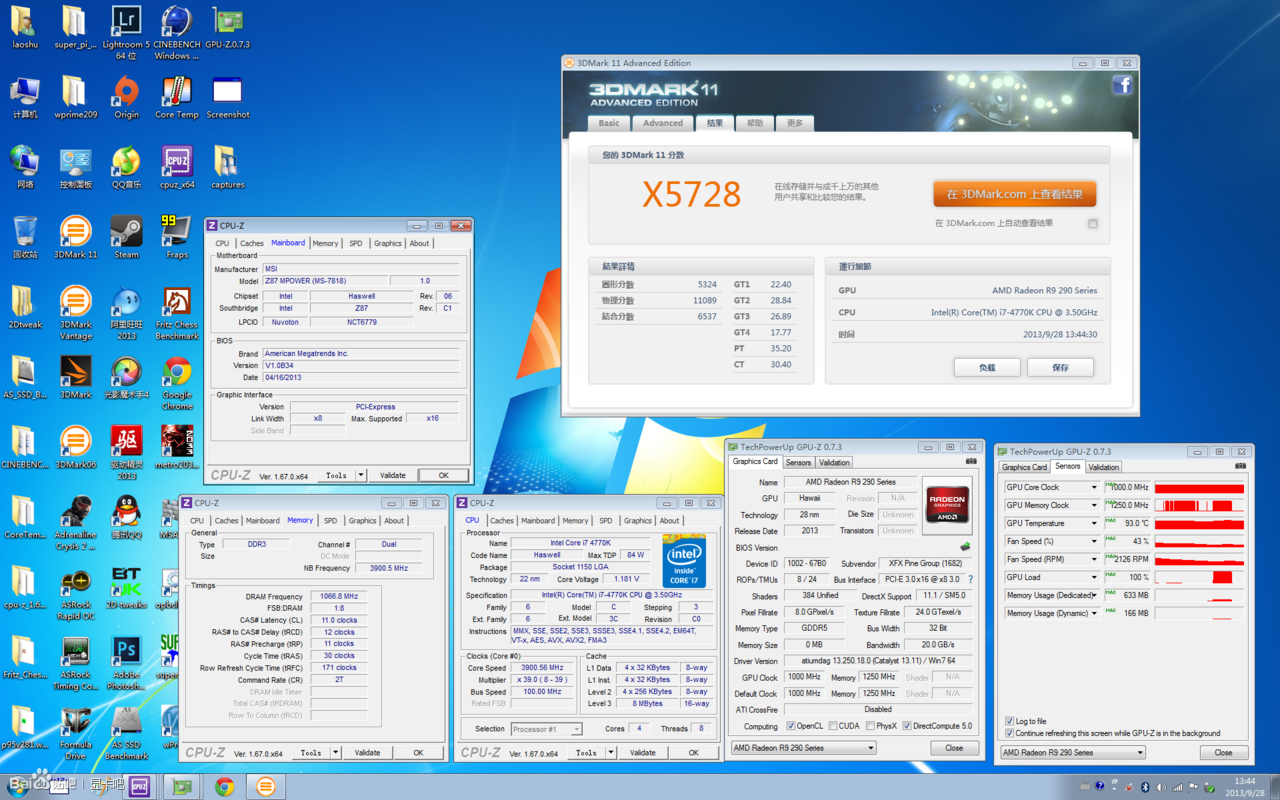Open the Memory Usage (Dedicated) dropdown
1280x800 pixels.
[1093, 596]
